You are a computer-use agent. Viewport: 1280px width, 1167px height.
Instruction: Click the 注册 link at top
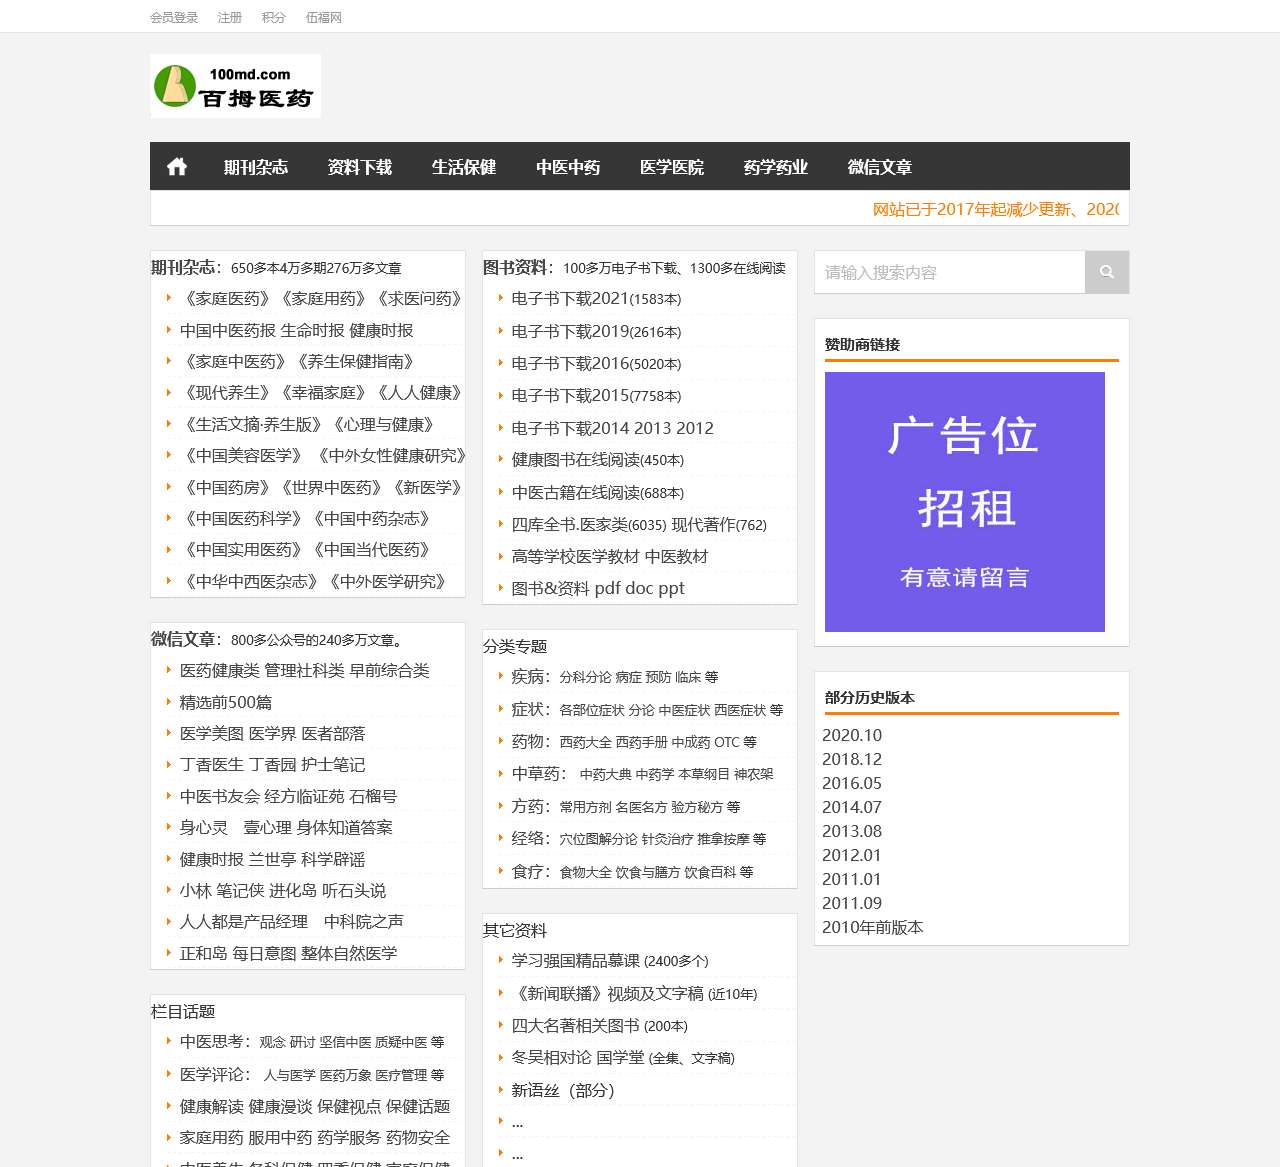click(x=229, y=17)
